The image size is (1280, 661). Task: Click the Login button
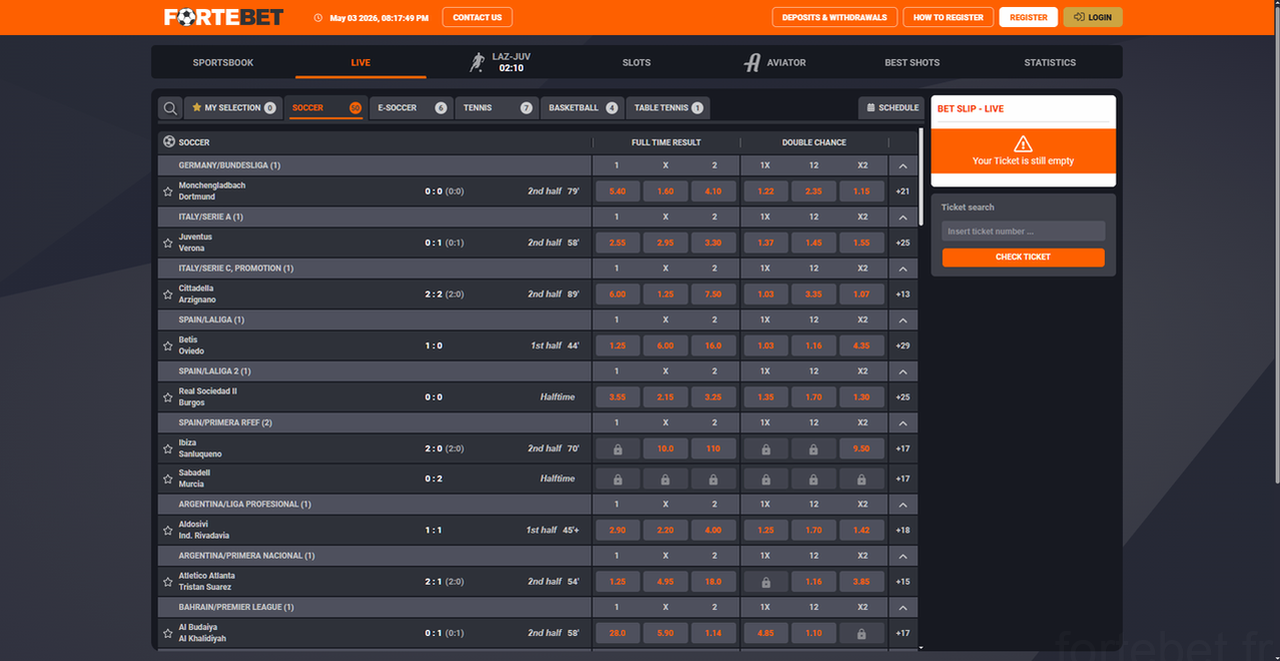point(1093,17)
